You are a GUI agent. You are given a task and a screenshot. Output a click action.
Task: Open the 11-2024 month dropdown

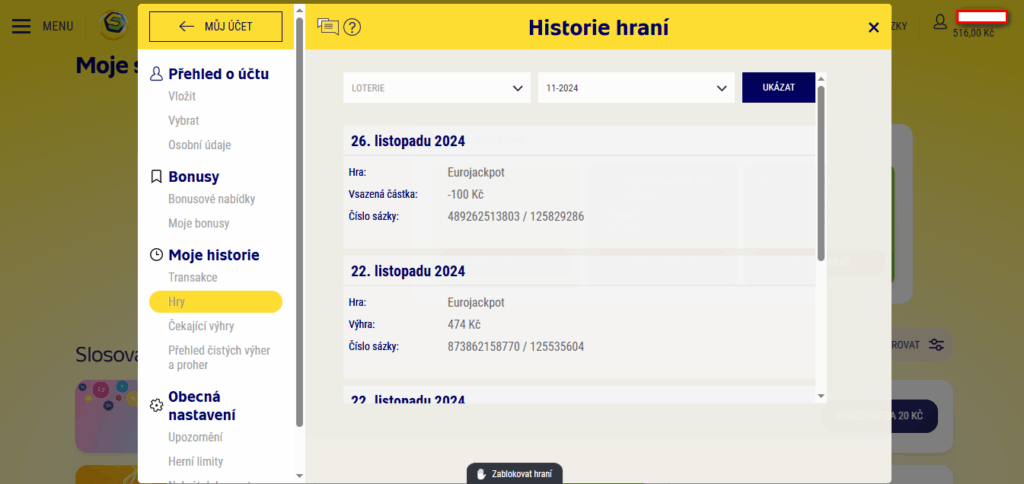(634, 88)
